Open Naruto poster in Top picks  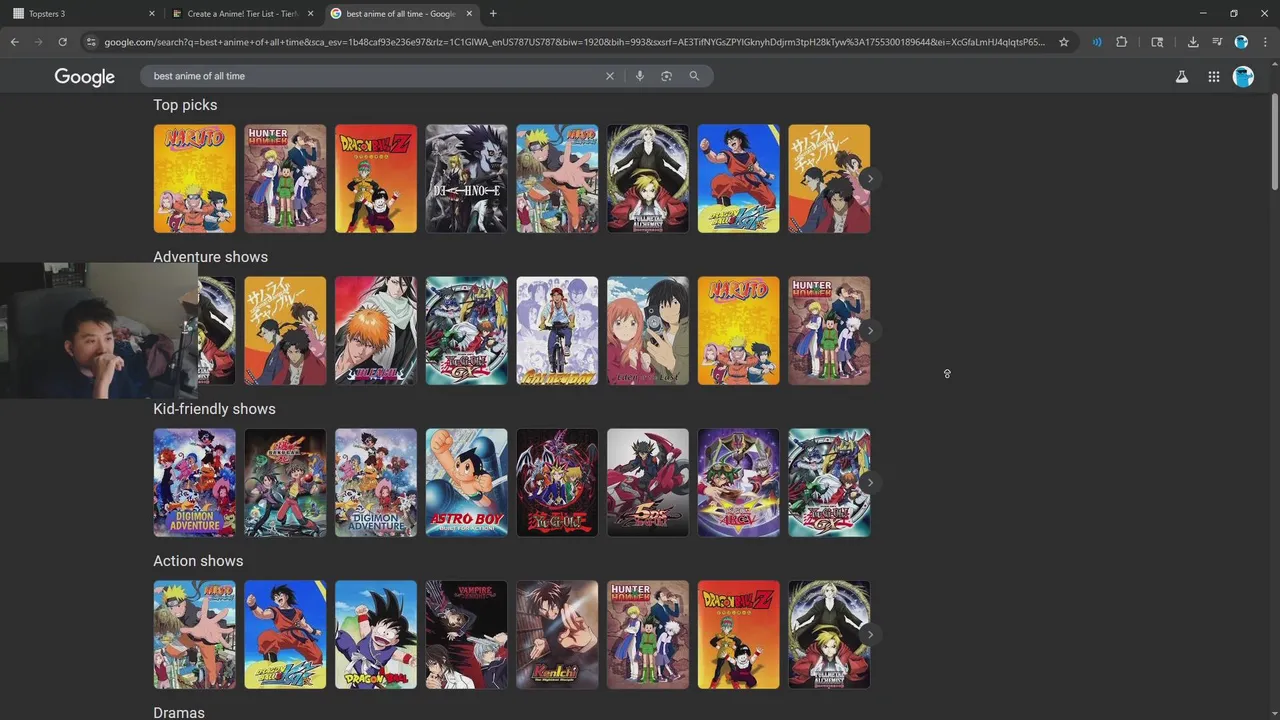[195, 179]
